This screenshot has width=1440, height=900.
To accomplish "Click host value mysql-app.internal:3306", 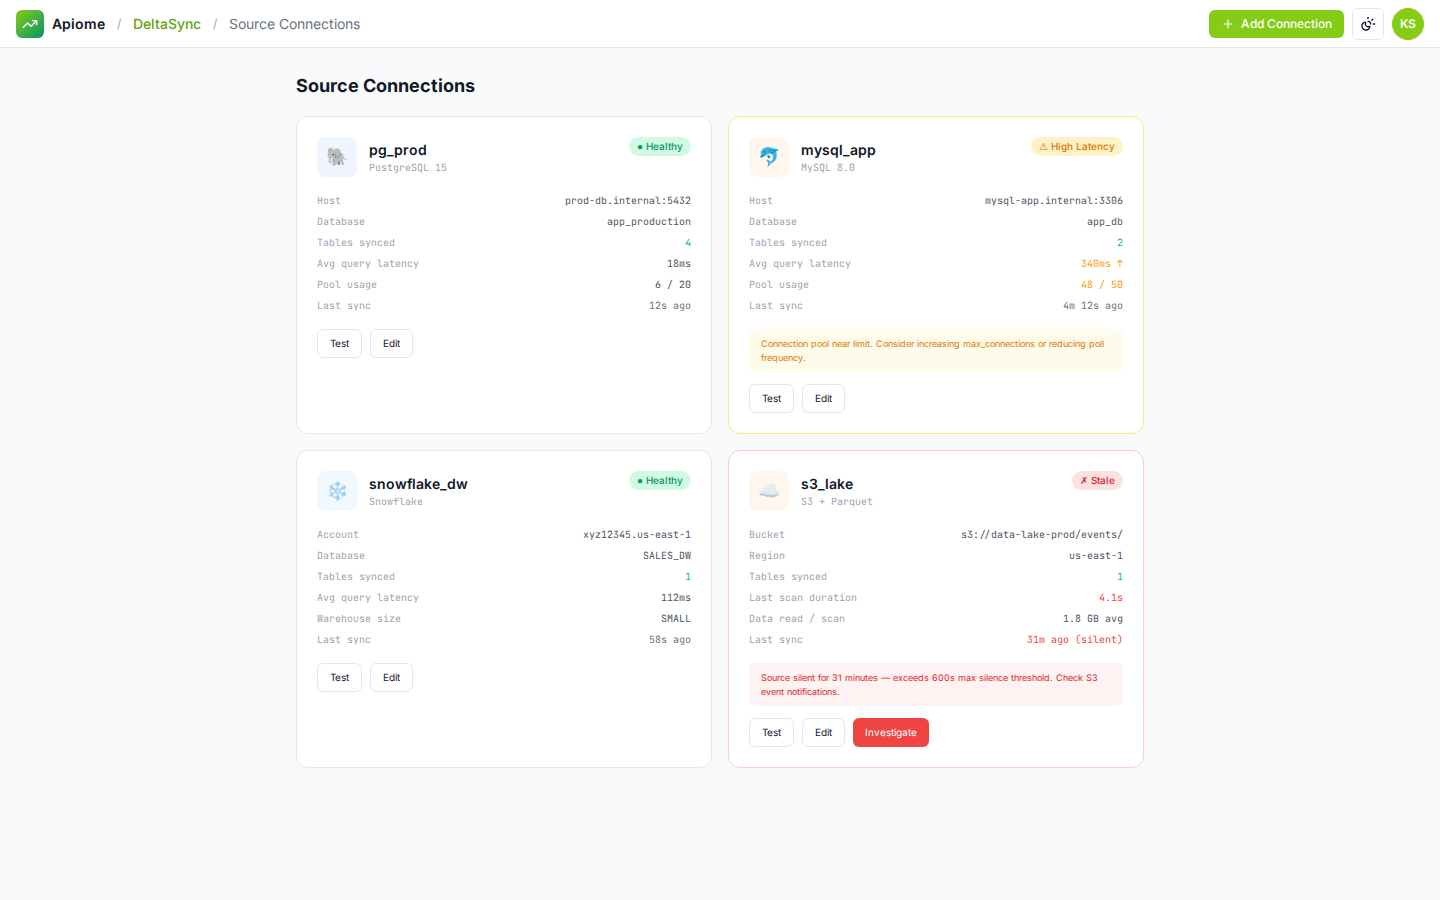I will [1054, 201].
